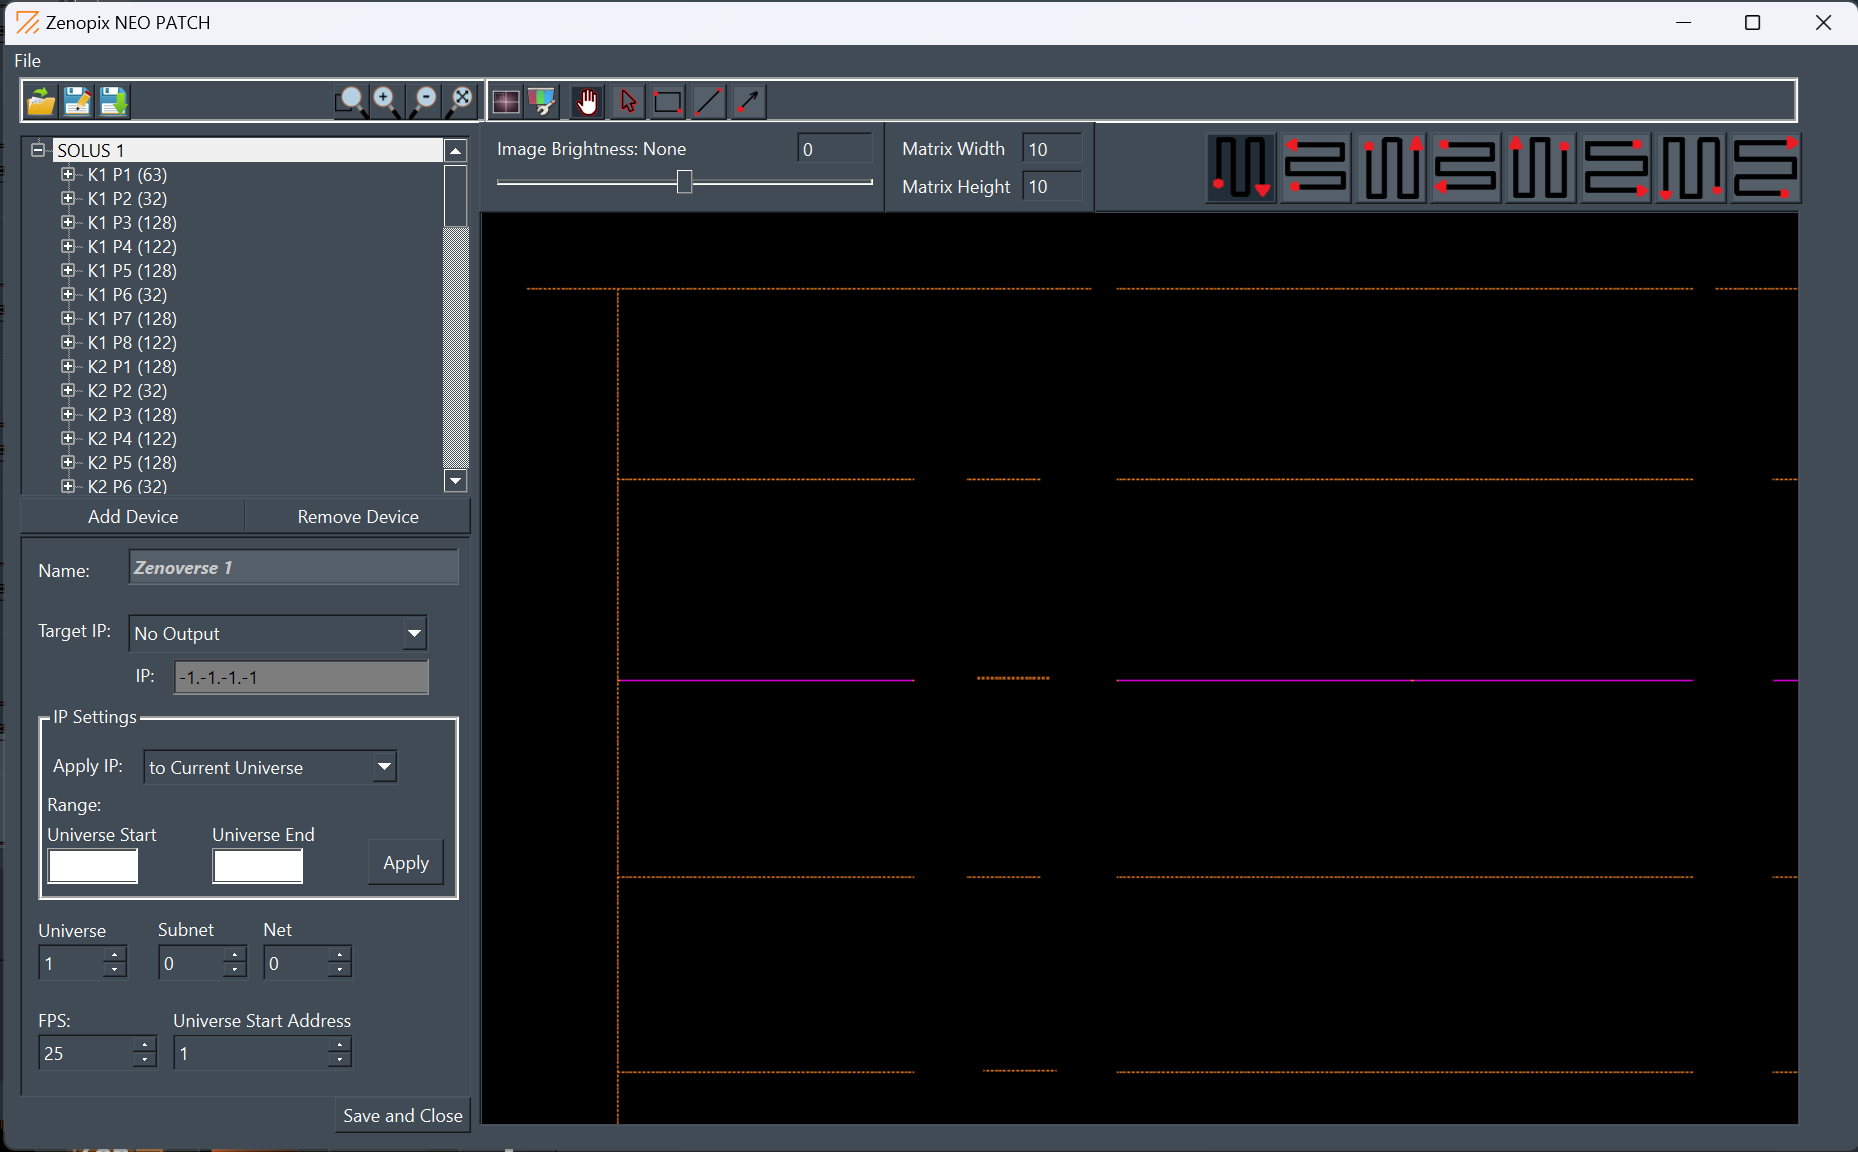Click the zoom out magnifier icon
This screenshot has width=1858, height=1152.
(x=424, y=100)
